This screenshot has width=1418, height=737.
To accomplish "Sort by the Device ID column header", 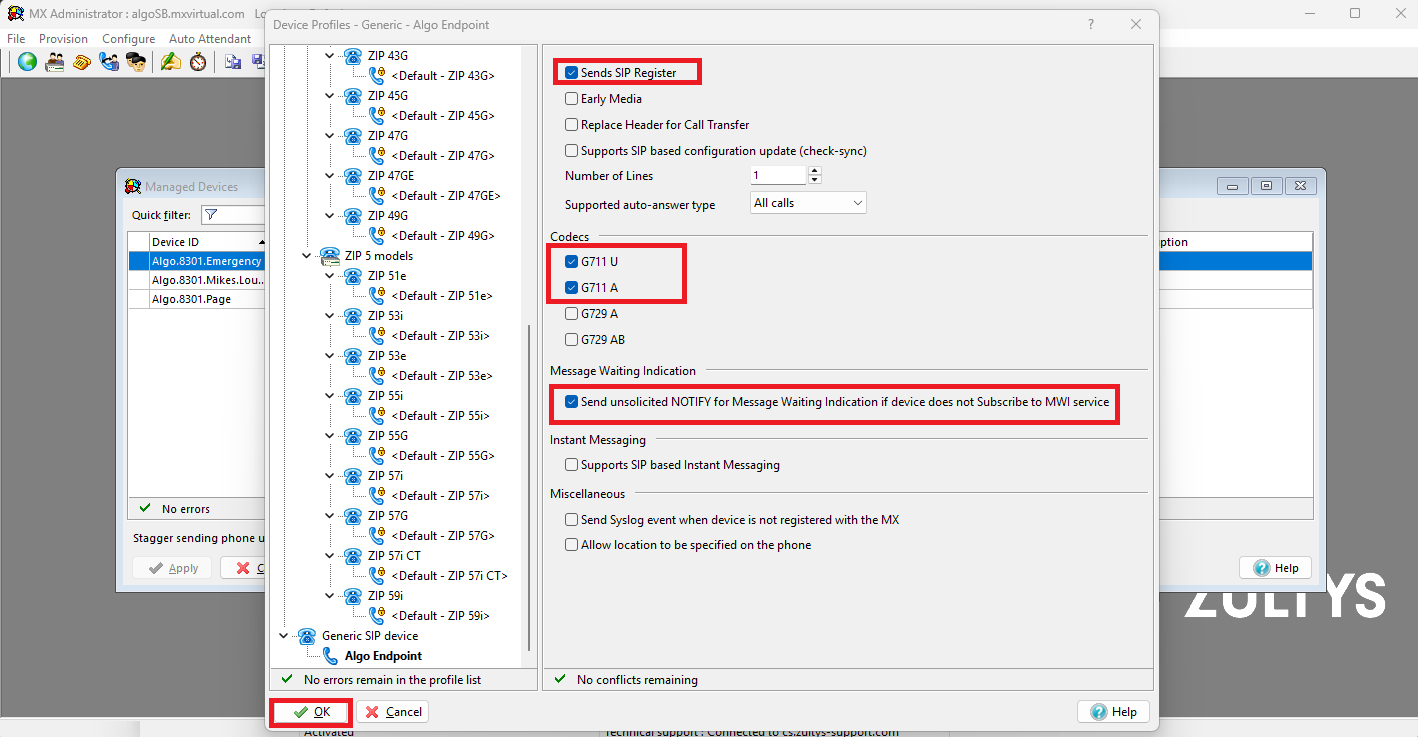I will coord(207,242).
